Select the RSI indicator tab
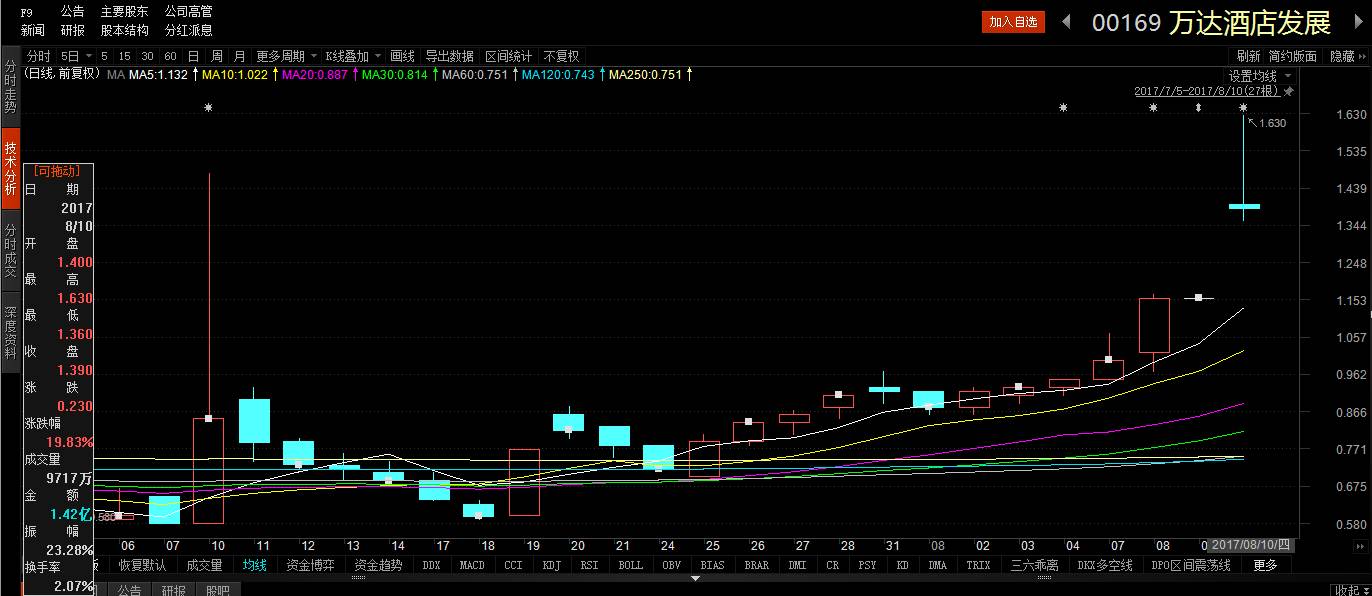1372x596 pixels. [x=589, y=565]
